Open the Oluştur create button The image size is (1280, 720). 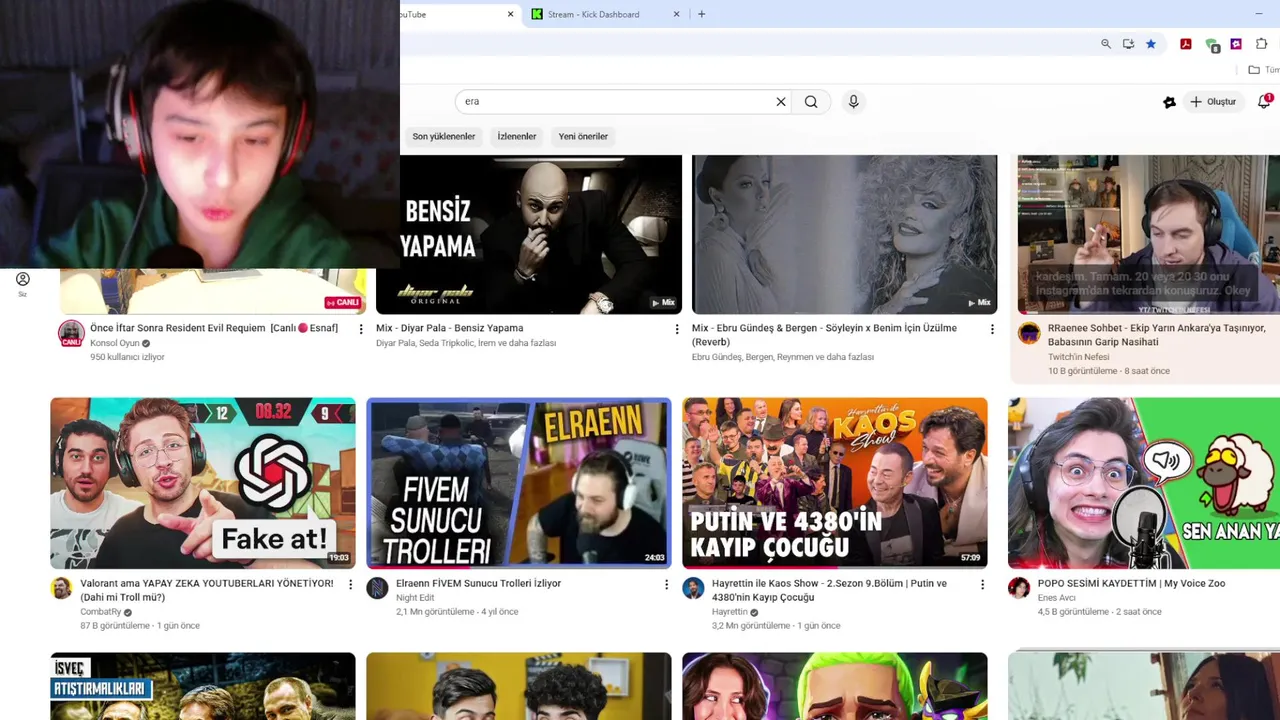pyautogui.click(x=1213, y=102)
